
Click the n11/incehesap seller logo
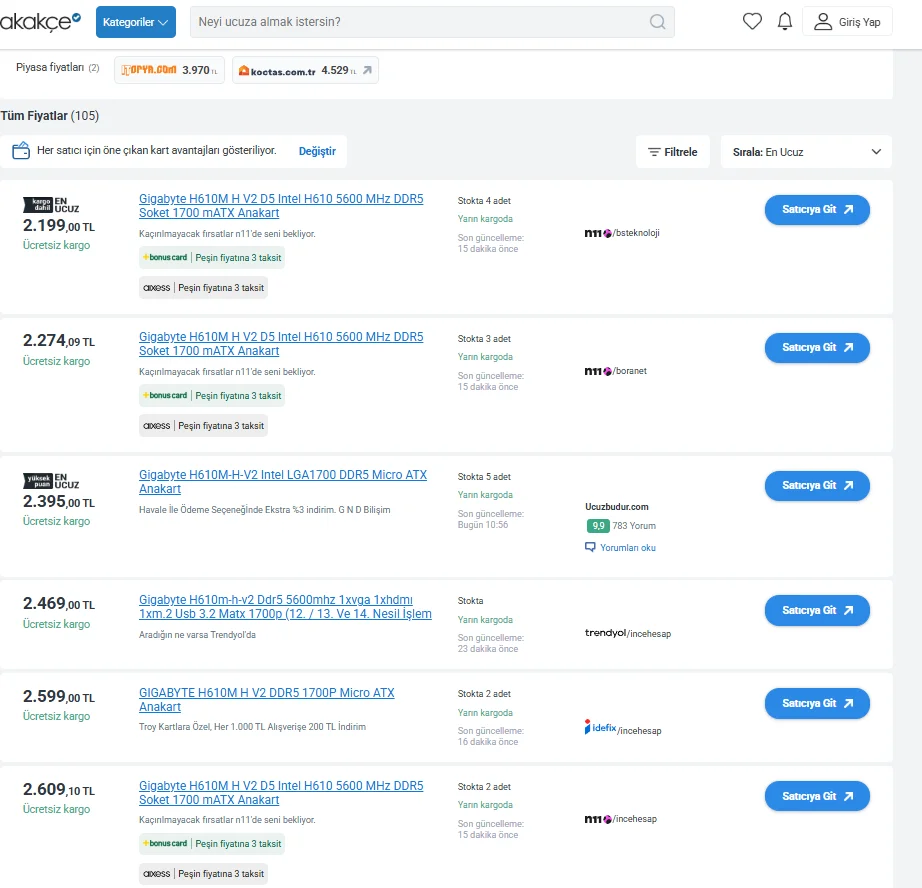[x=620, y=819]
